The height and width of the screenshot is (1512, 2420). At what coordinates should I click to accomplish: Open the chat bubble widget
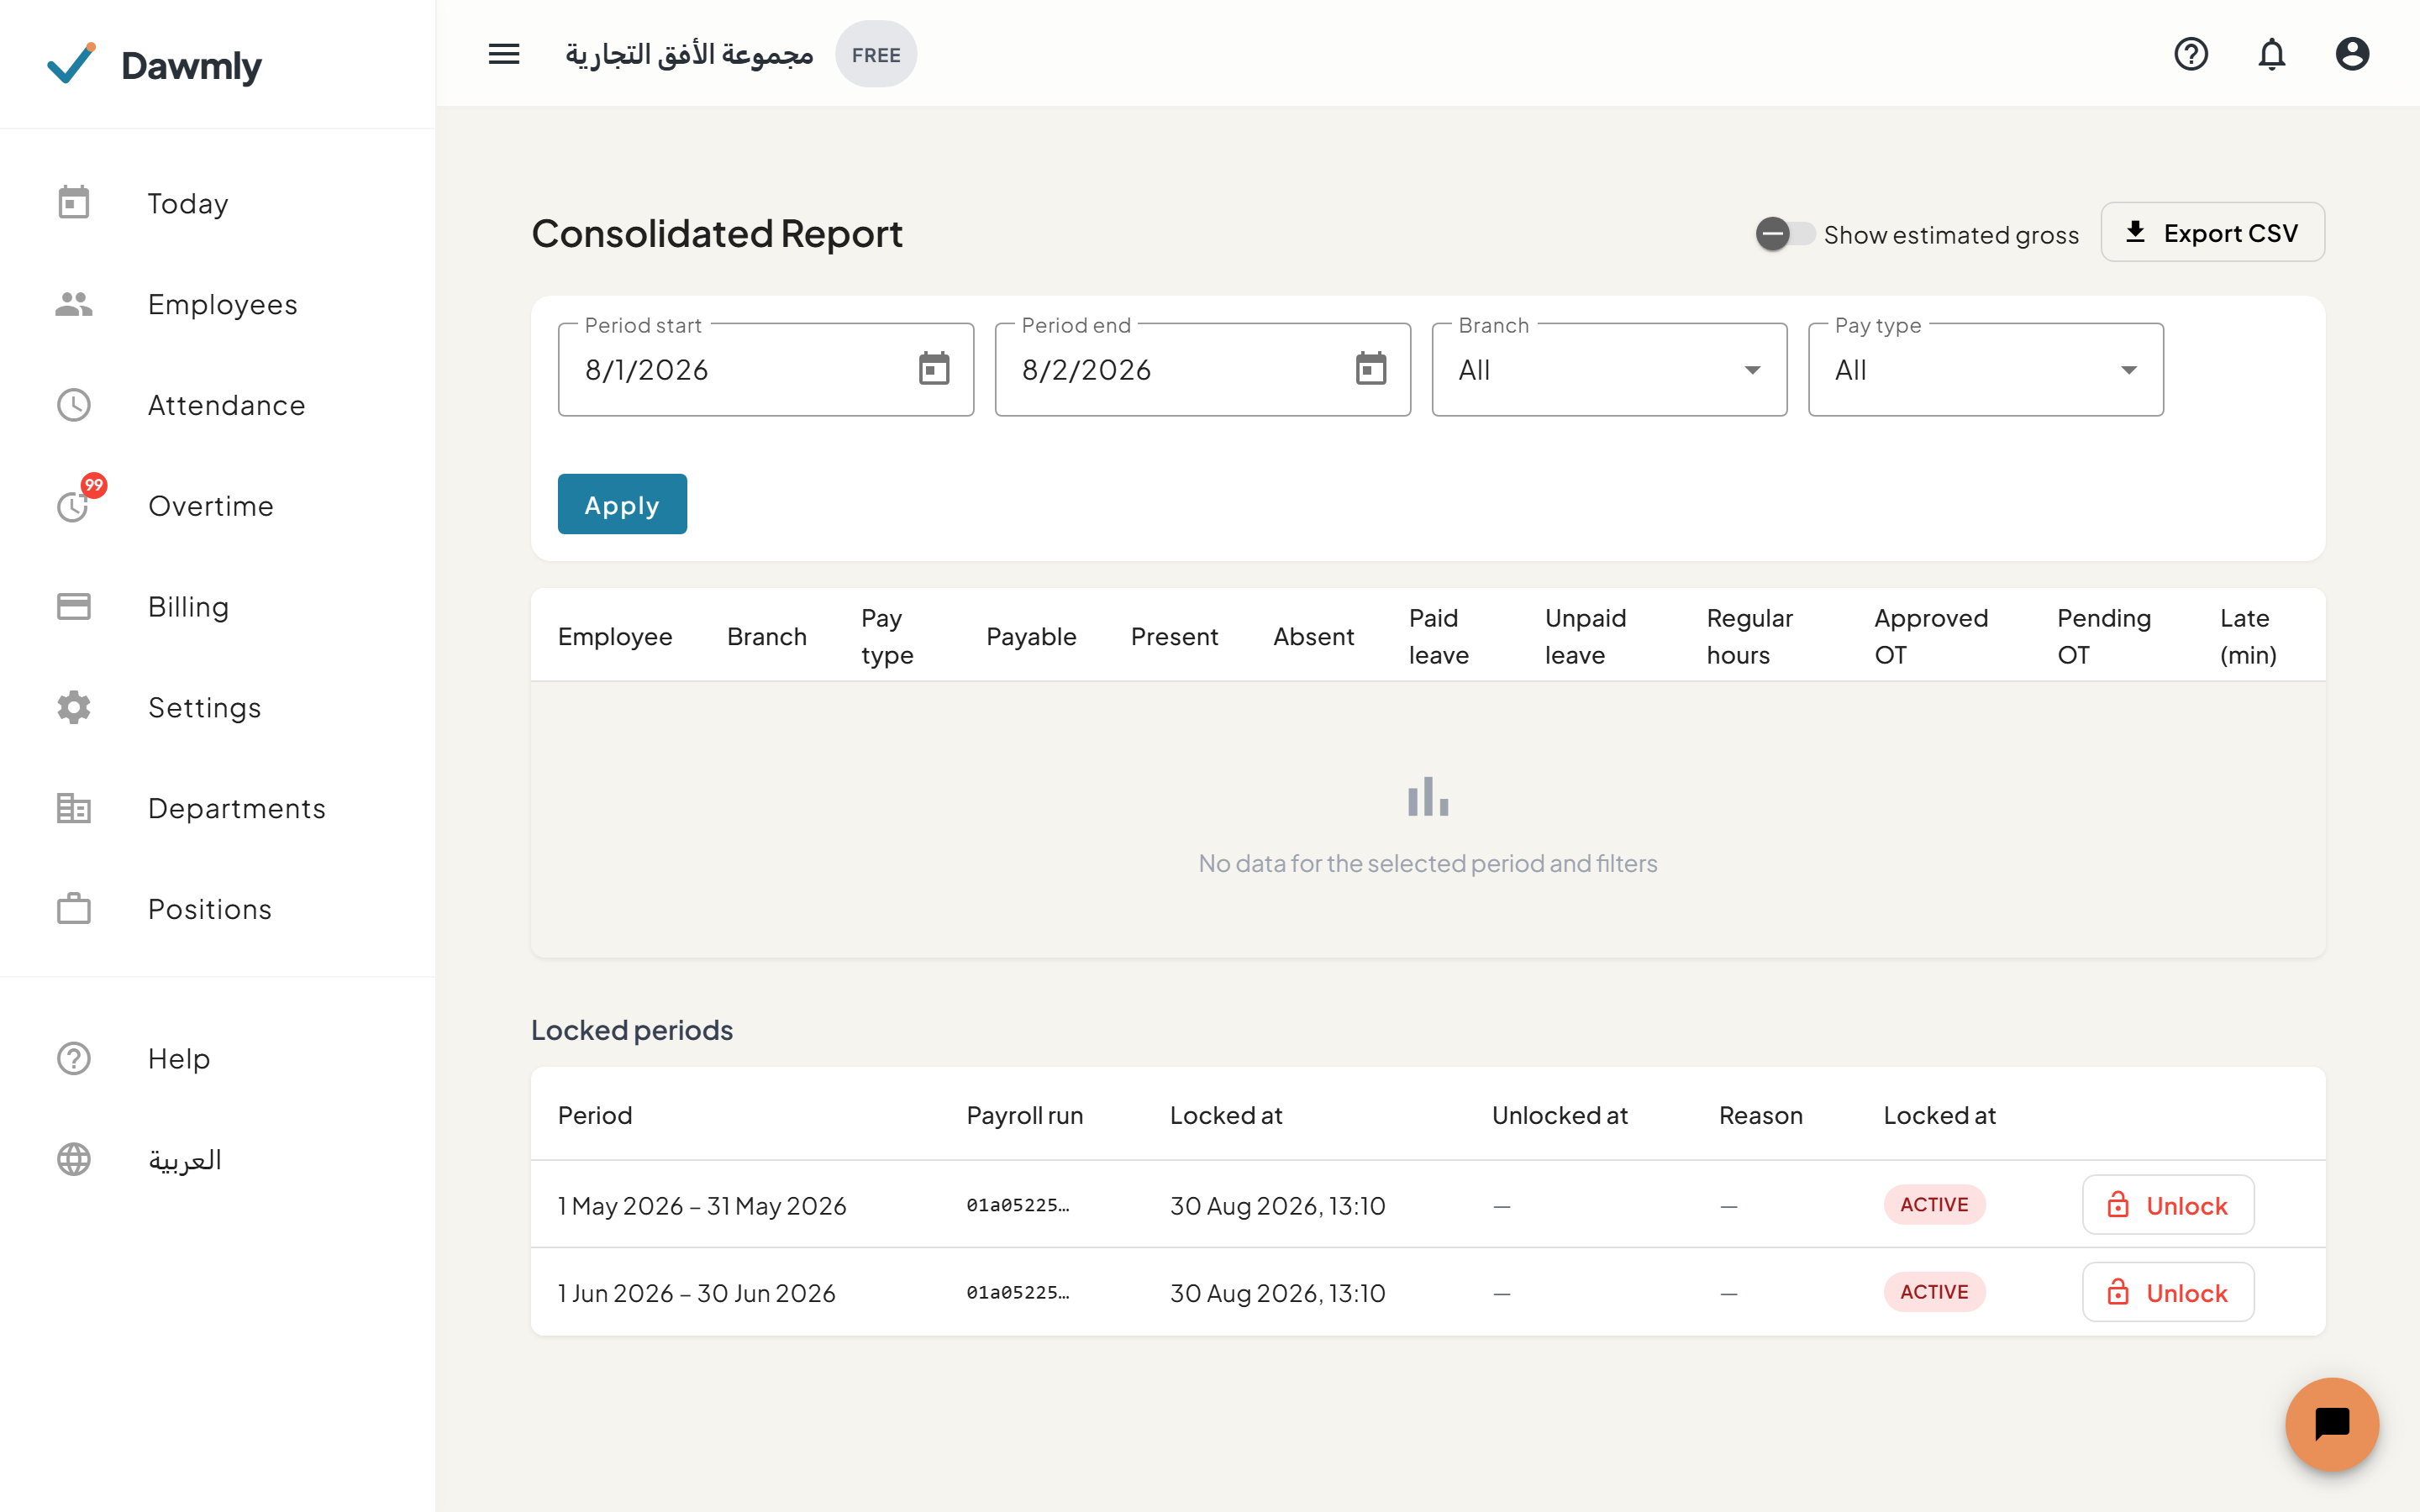click(2332, 1424)
